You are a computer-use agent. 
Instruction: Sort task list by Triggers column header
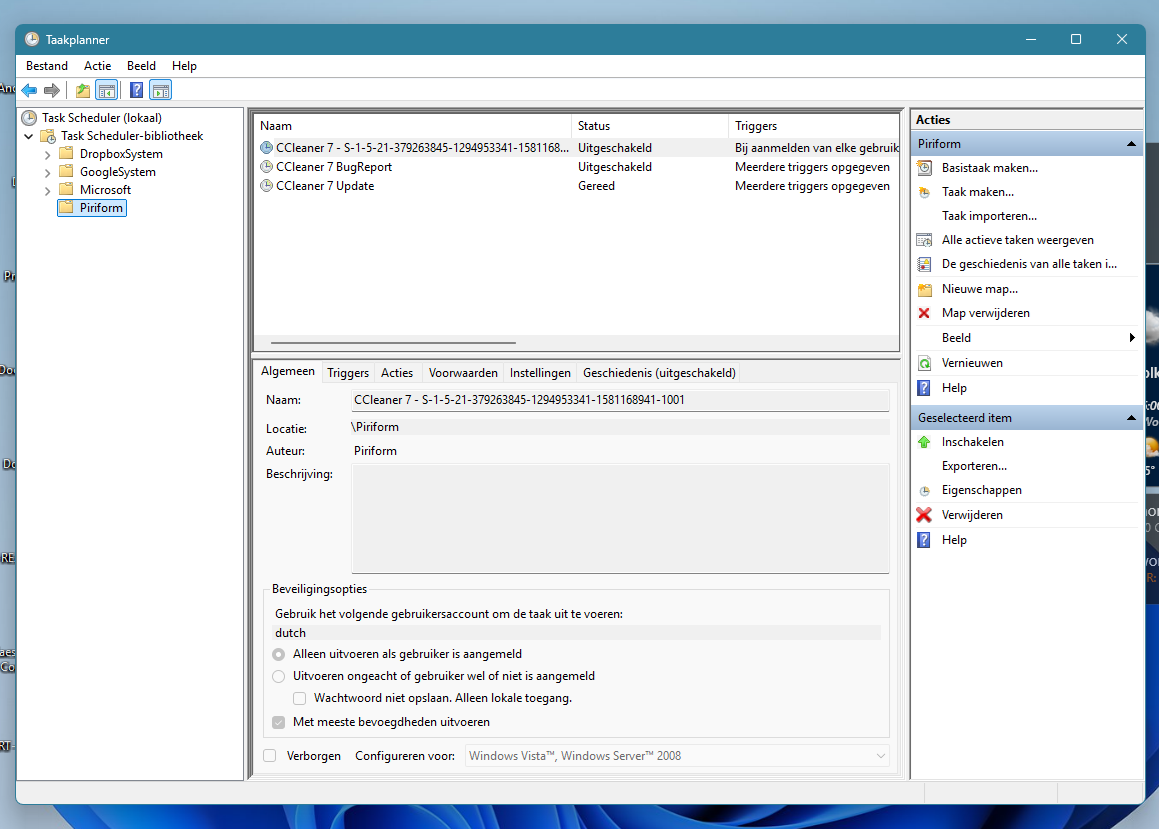point(813,126)
